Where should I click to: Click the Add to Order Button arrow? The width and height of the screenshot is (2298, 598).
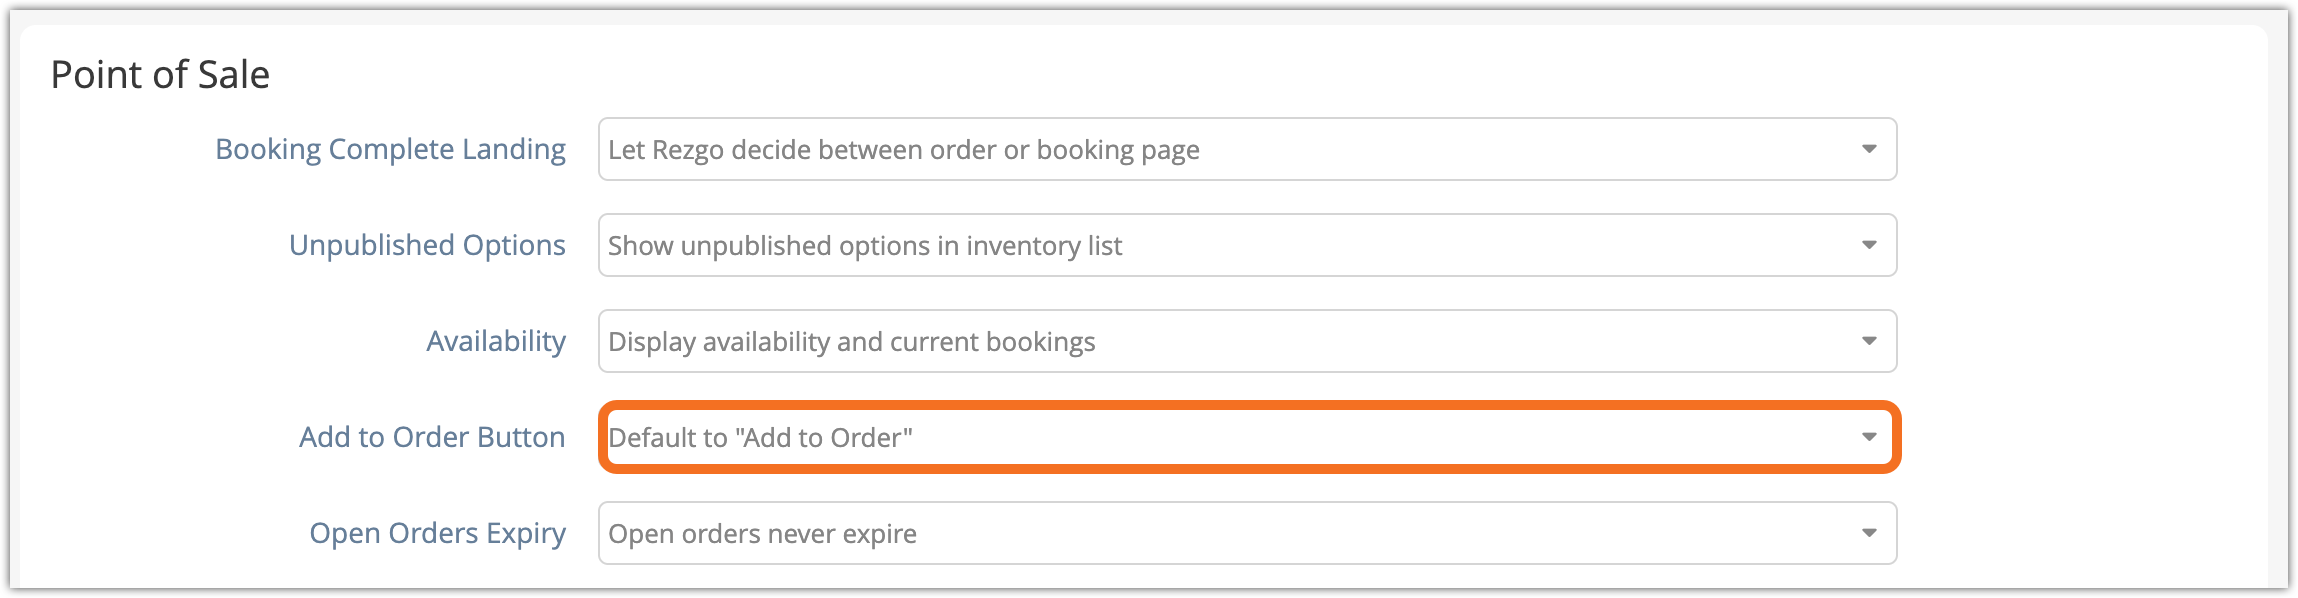[1868, 437]
